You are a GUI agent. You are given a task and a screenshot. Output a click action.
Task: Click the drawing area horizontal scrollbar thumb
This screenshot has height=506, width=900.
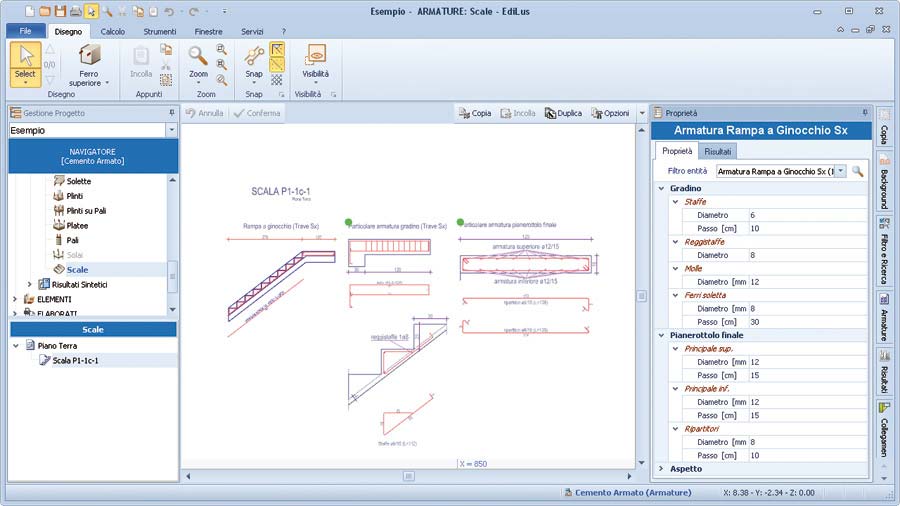(409, 476)
